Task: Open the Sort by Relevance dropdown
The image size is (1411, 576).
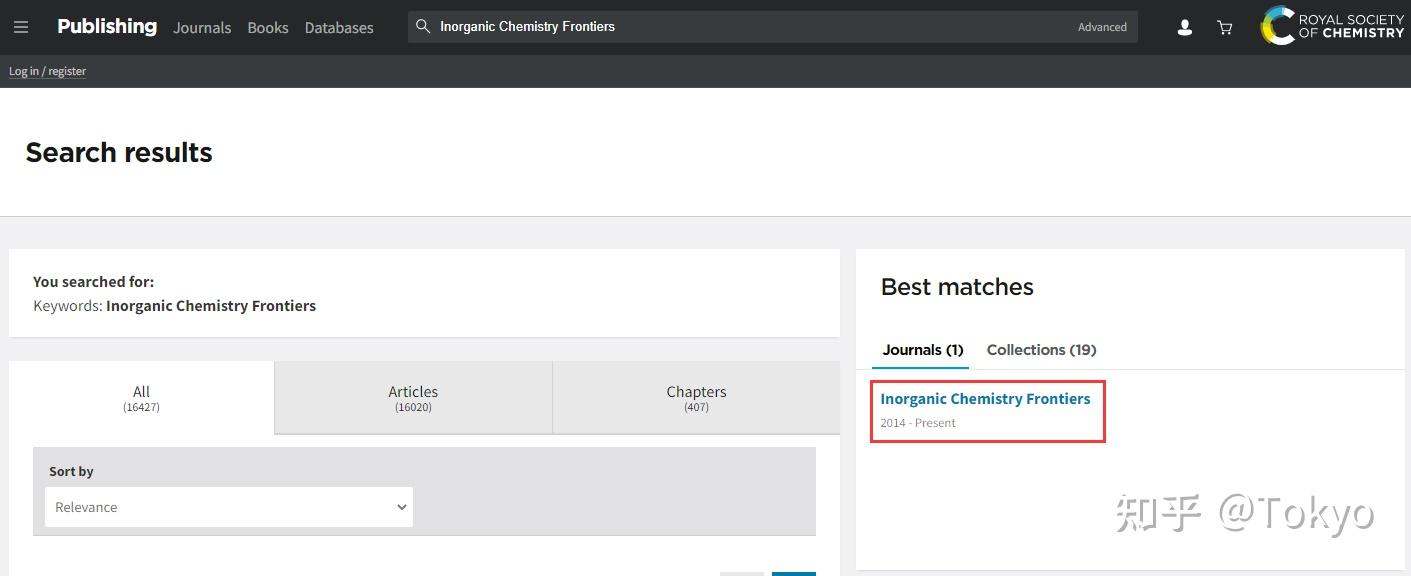Action: click(229, 507)
